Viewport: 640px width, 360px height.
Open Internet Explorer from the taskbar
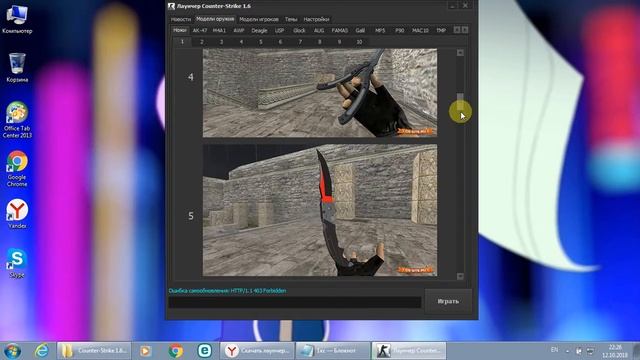coord(42,351)
